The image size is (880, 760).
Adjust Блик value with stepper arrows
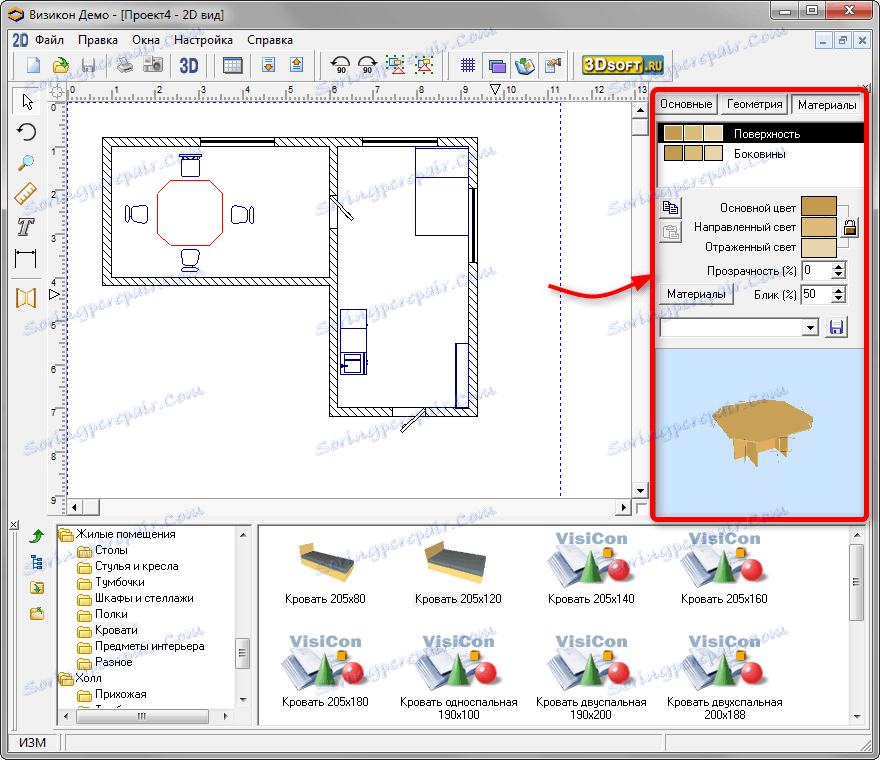(838, 294)
